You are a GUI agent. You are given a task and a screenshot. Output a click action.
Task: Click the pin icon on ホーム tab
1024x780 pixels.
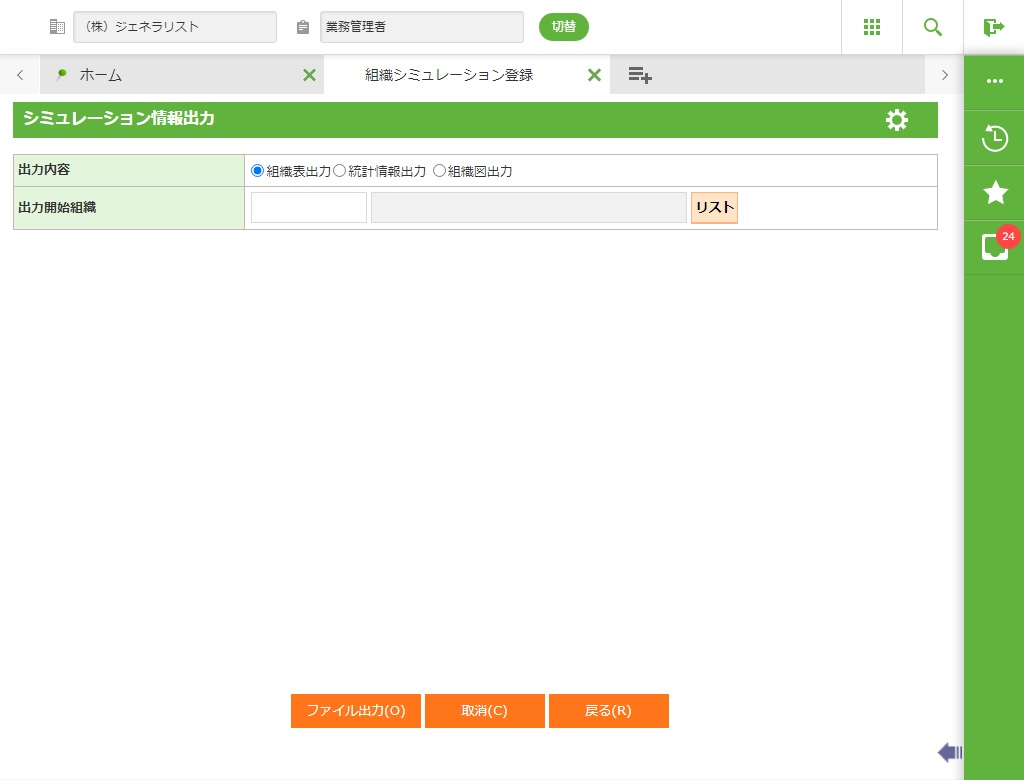[61, 74]
